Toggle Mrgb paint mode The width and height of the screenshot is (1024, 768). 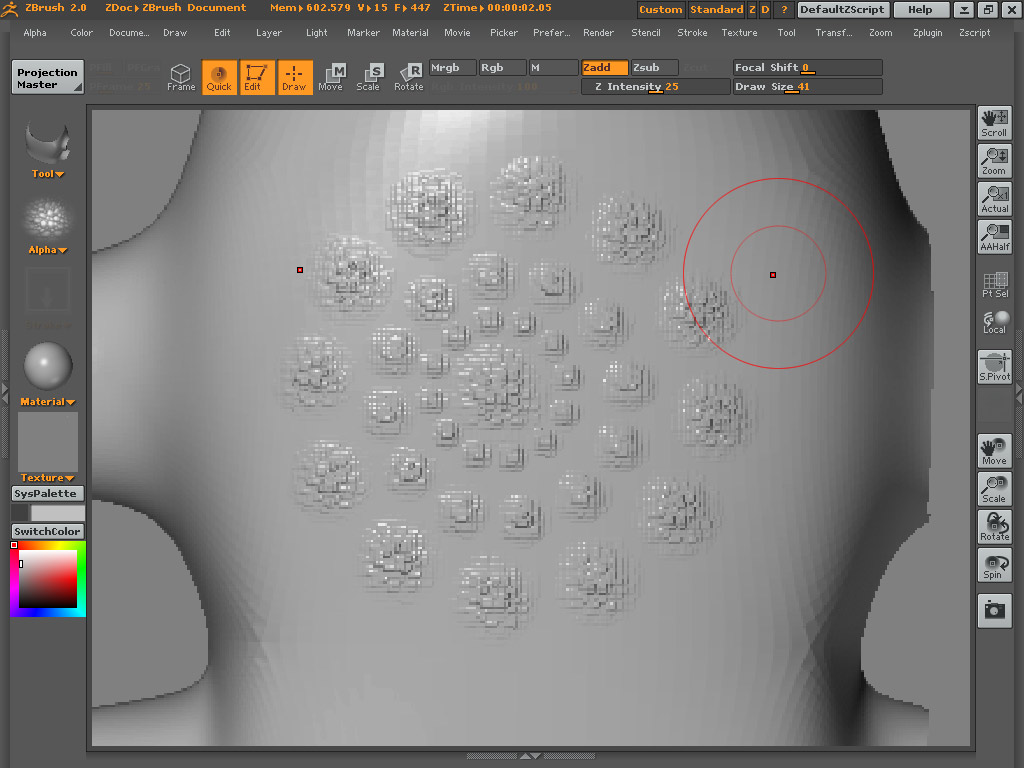coord(452,67)
